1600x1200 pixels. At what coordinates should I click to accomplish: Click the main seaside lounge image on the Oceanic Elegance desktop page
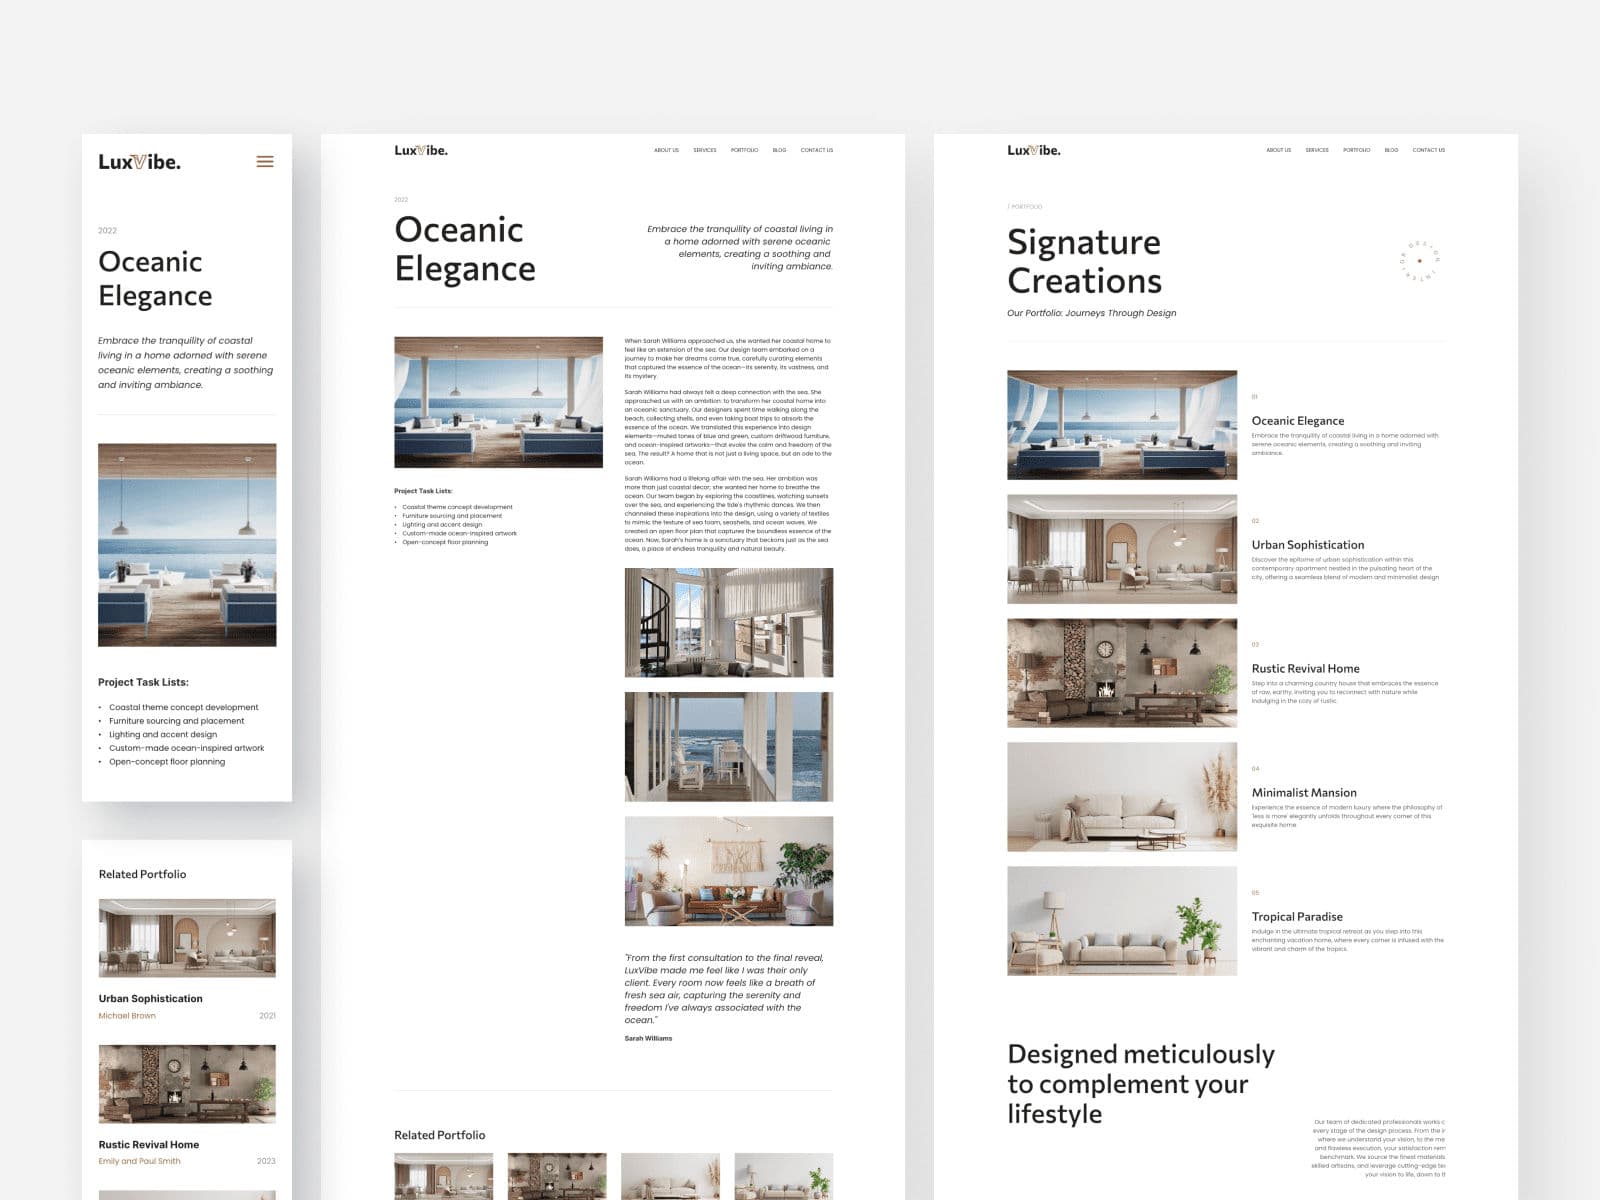[x=498, y=402]
